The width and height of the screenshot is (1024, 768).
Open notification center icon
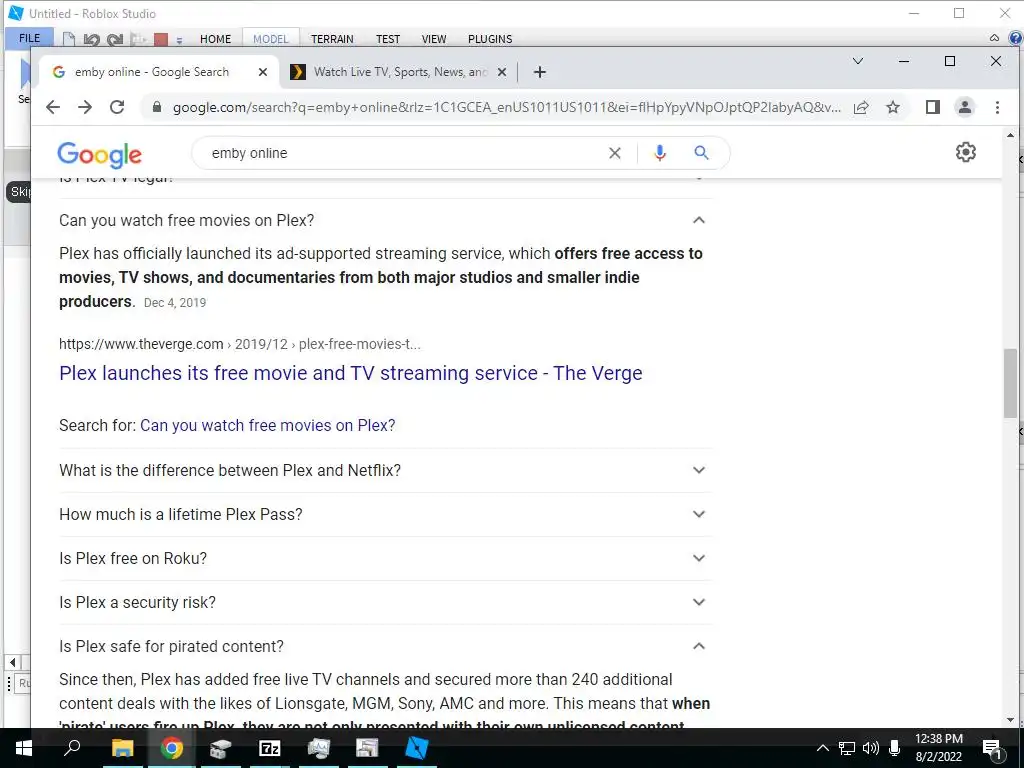(992, 749)
